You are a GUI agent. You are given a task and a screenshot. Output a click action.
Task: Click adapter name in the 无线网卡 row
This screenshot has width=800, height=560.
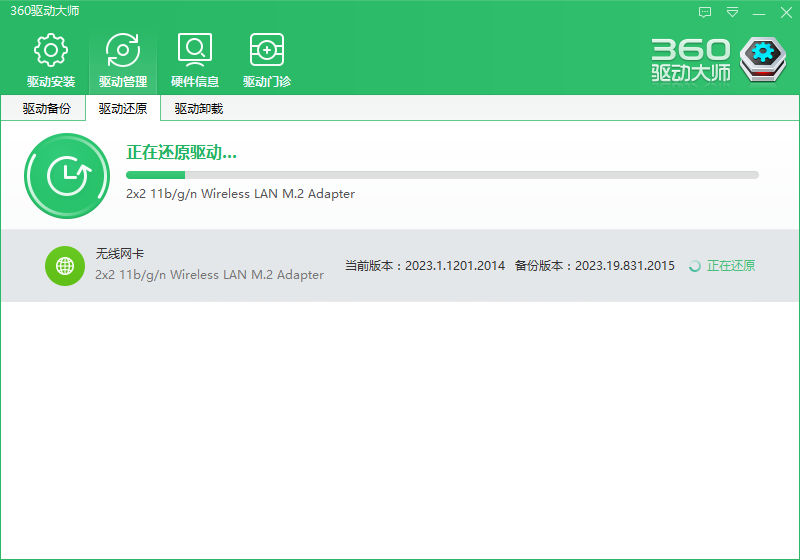209,274
